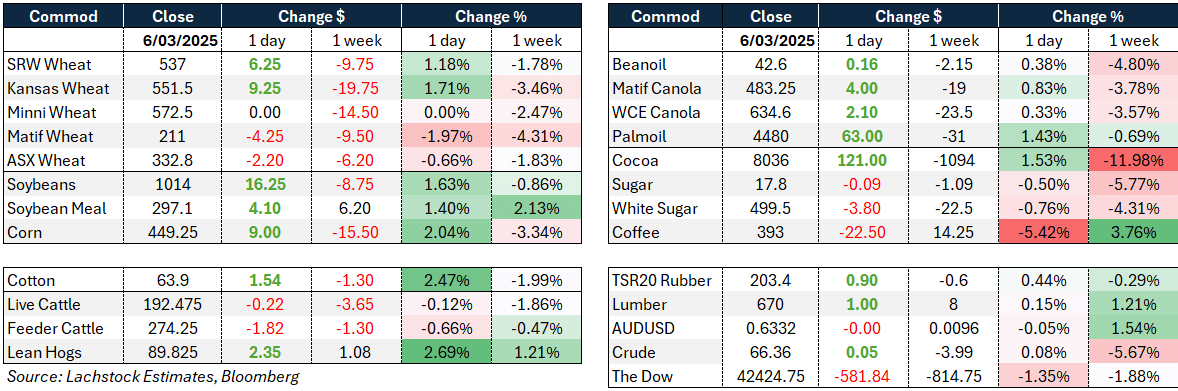Click the Soybeans close price 1014
Image resolution: width=1178 pixels, height=391 pixels.
click(172, 185)
